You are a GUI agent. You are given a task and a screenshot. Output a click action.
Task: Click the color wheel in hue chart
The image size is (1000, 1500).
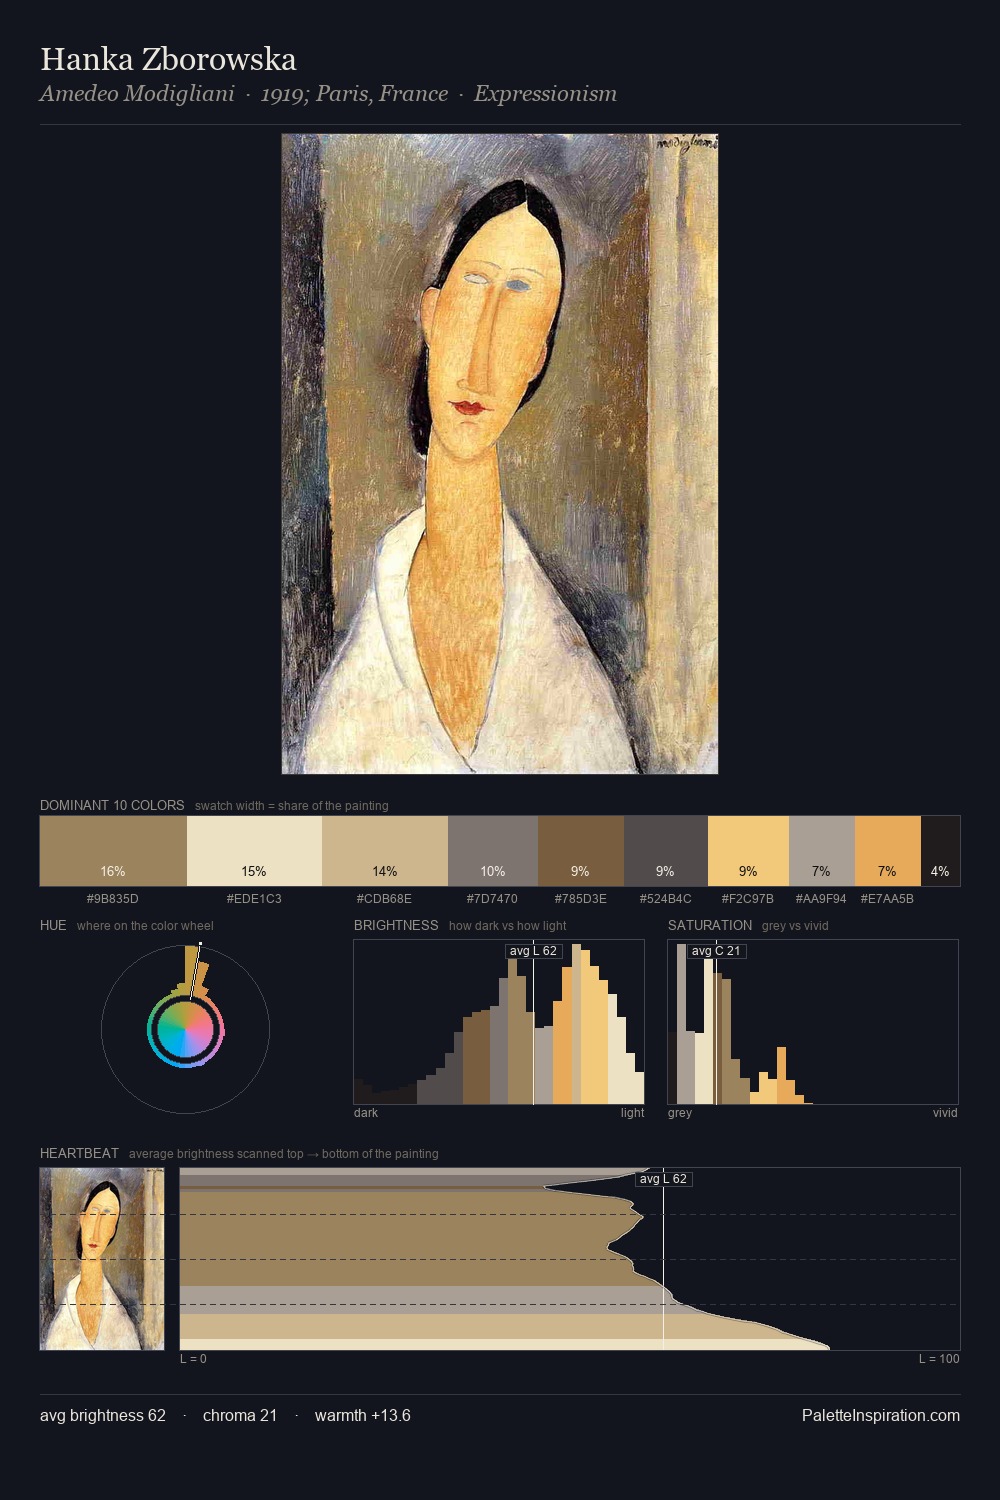[185, 1028]
